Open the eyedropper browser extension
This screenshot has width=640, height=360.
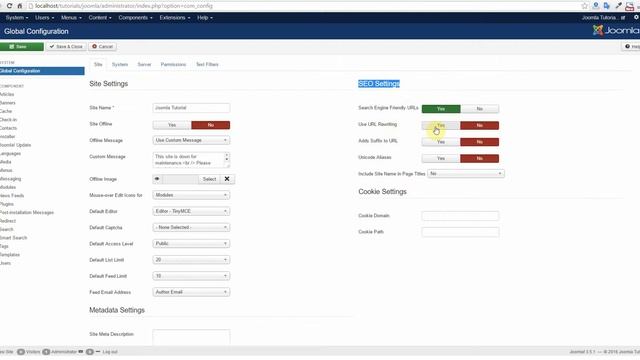click(x=618, y=6)
